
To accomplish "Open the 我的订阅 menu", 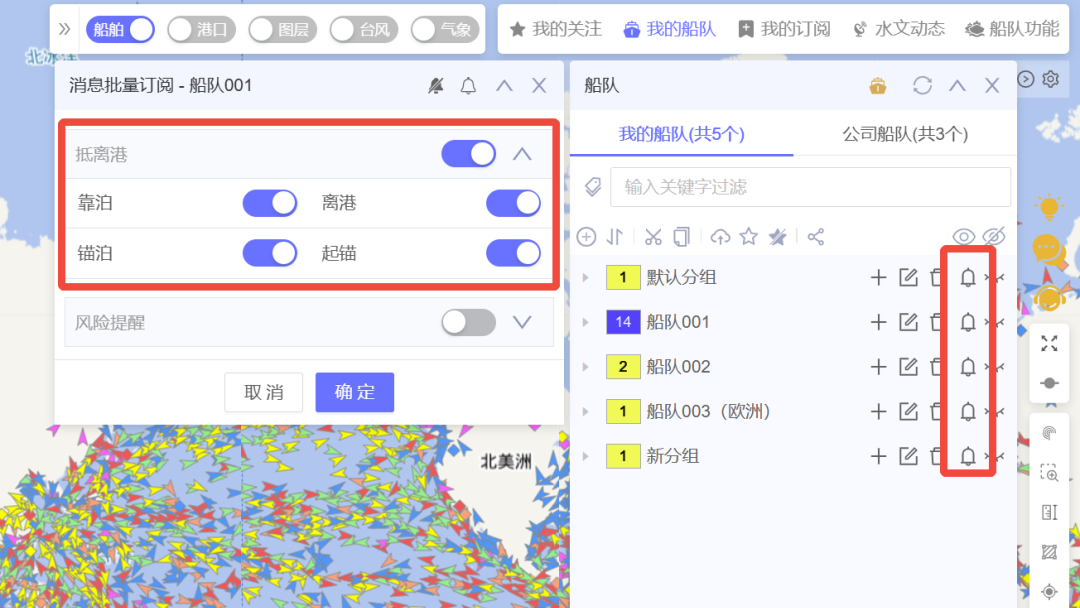I will tap(784, 29).
